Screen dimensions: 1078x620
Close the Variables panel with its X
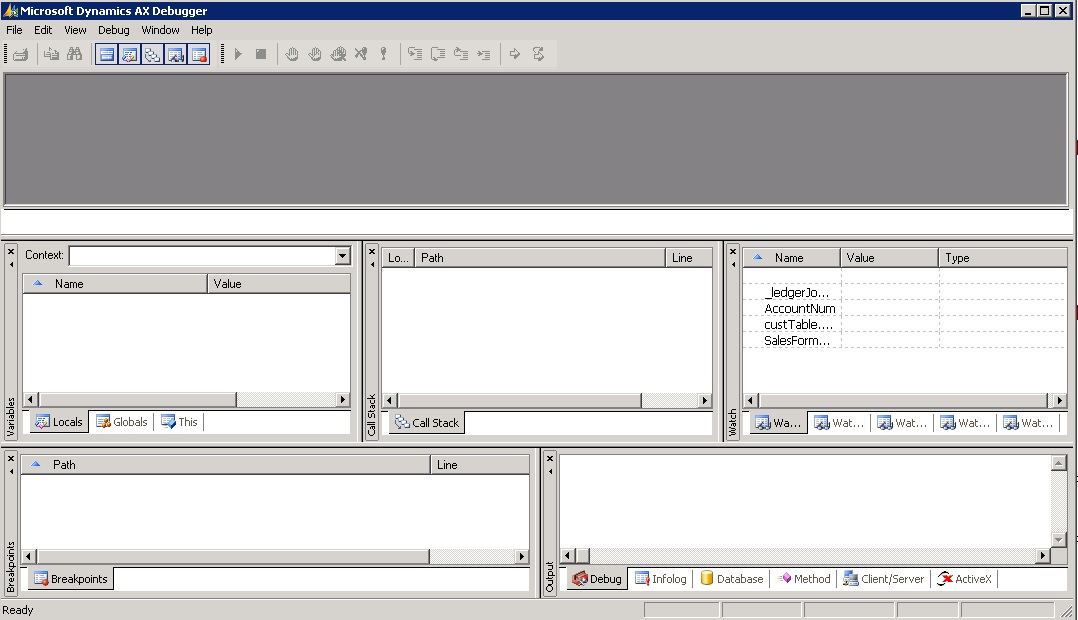pyautogui.click(x=11, y=252)
